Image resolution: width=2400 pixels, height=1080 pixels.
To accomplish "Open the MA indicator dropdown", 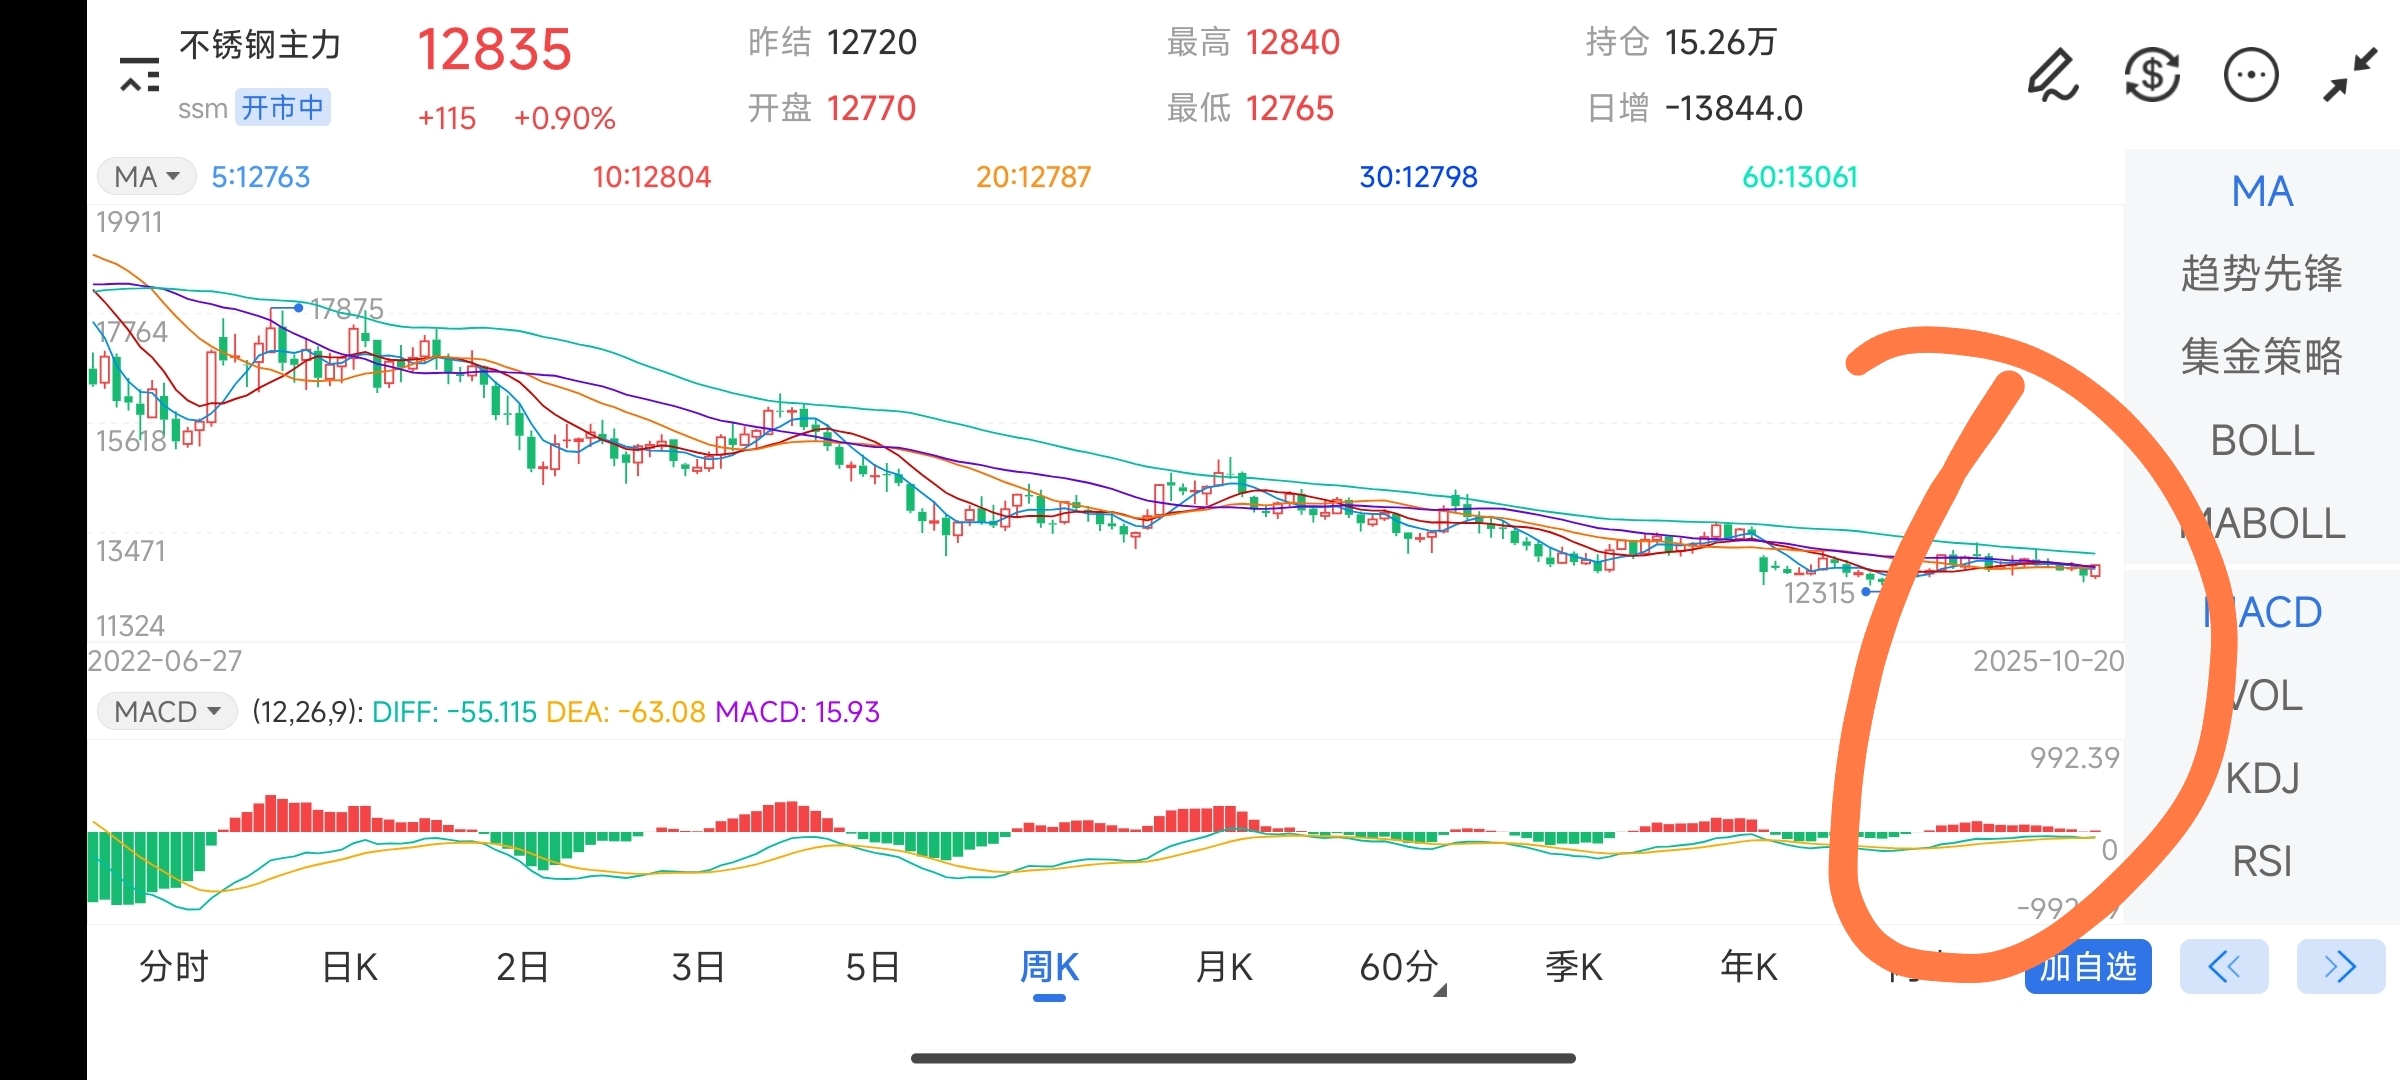I will pyautogui.click(x=146, y=177).
